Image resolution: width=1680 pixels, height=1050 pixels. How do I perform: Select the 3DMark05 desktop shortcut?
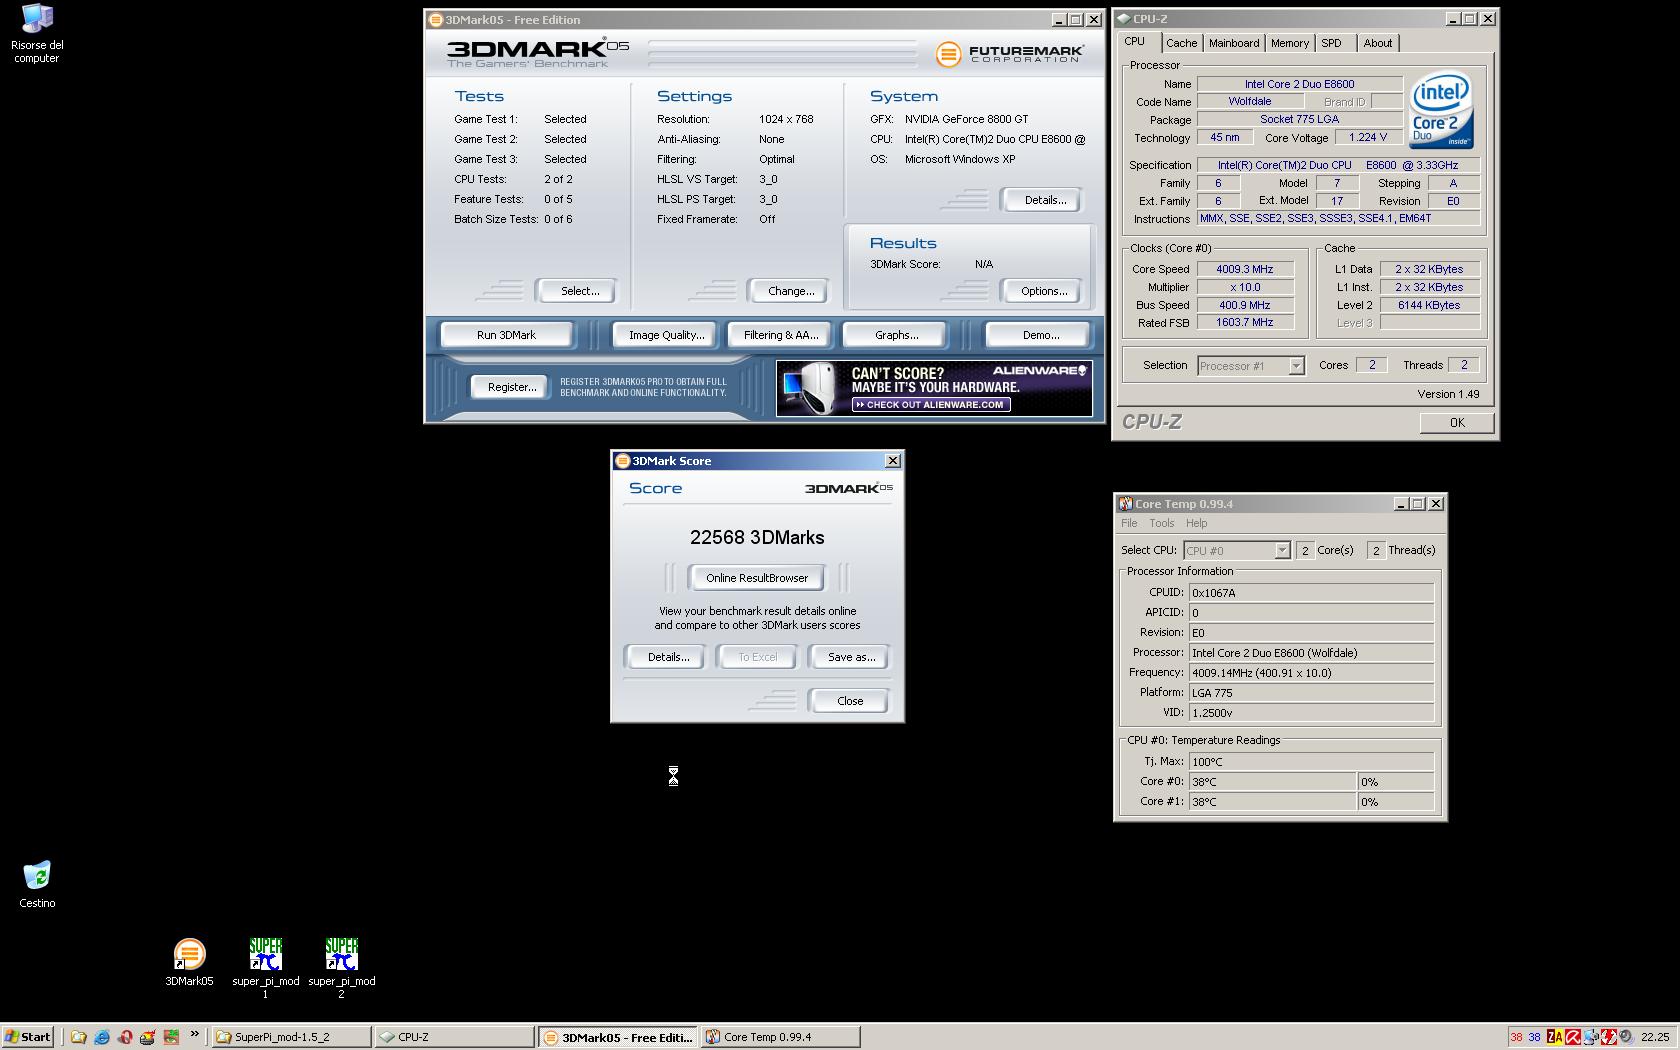tap(189, 962)
